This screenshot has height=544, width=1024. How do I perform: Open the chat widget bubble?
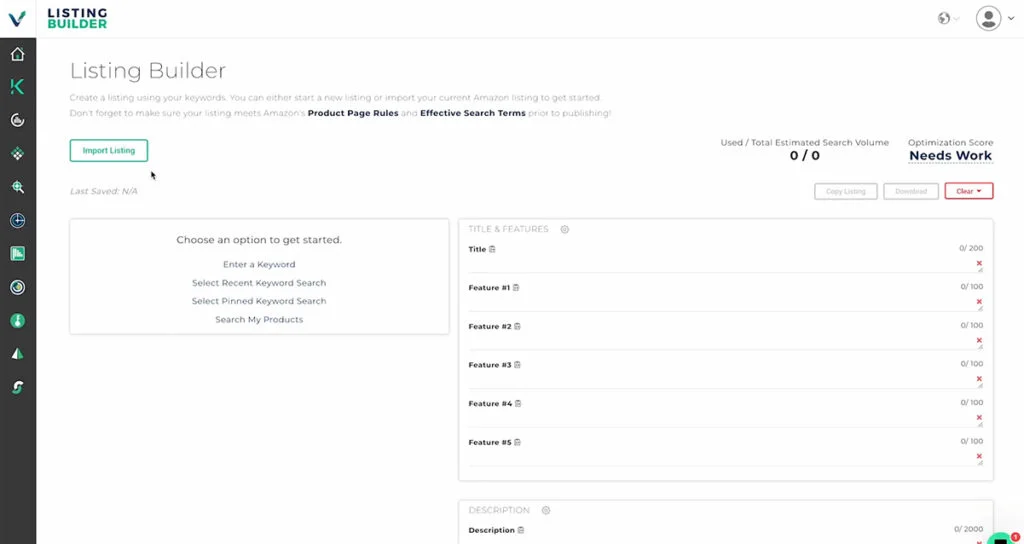tap(1001, 539)
